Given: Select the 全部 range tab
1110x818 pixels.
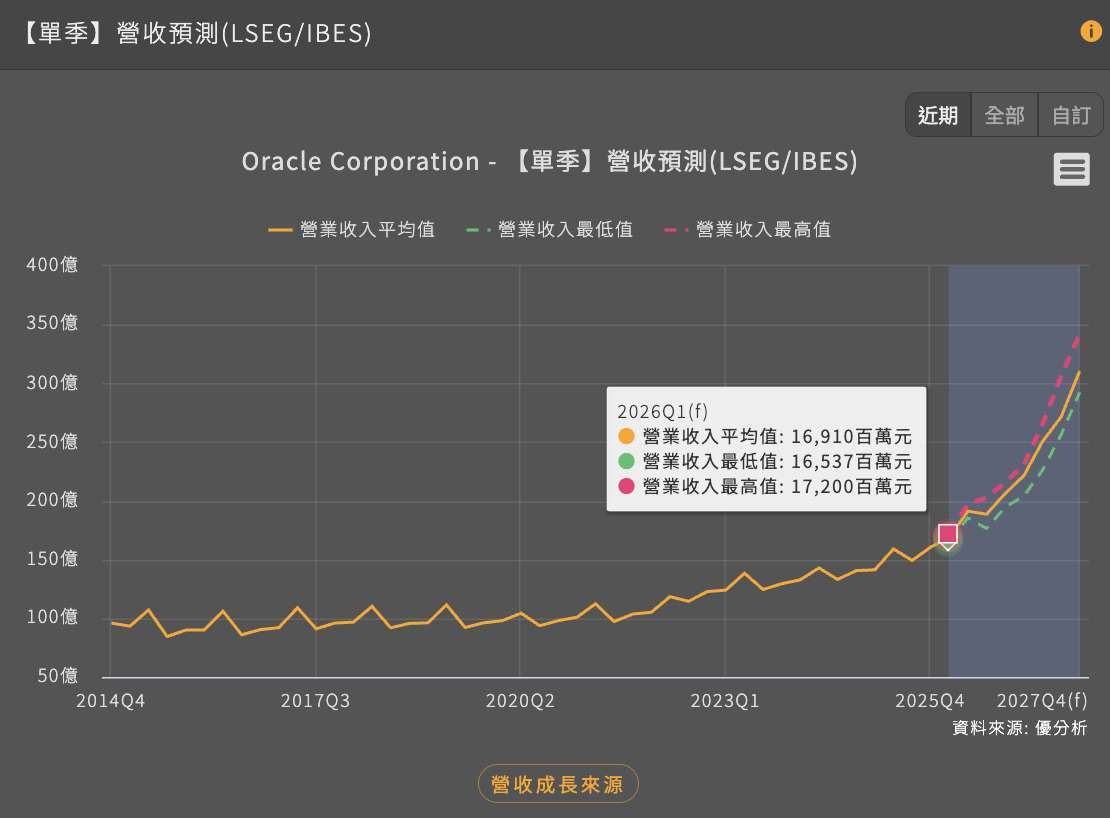Looking at the screenshot, I should coord(1004,115).
